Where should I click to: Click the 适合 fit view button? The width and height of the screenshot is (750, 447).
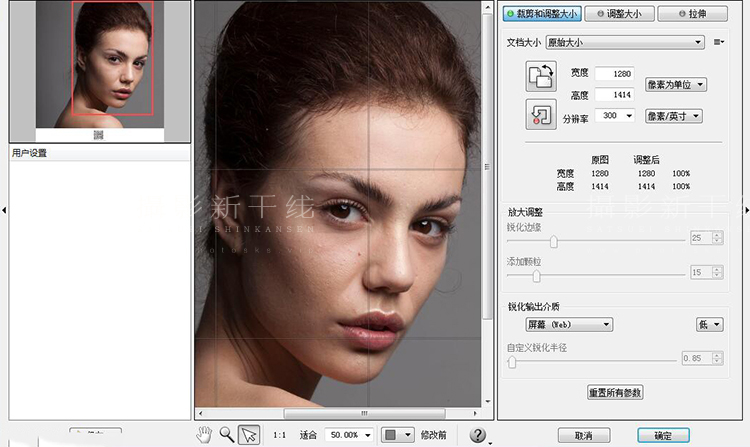pyautogui.click(x=308, y=435)
